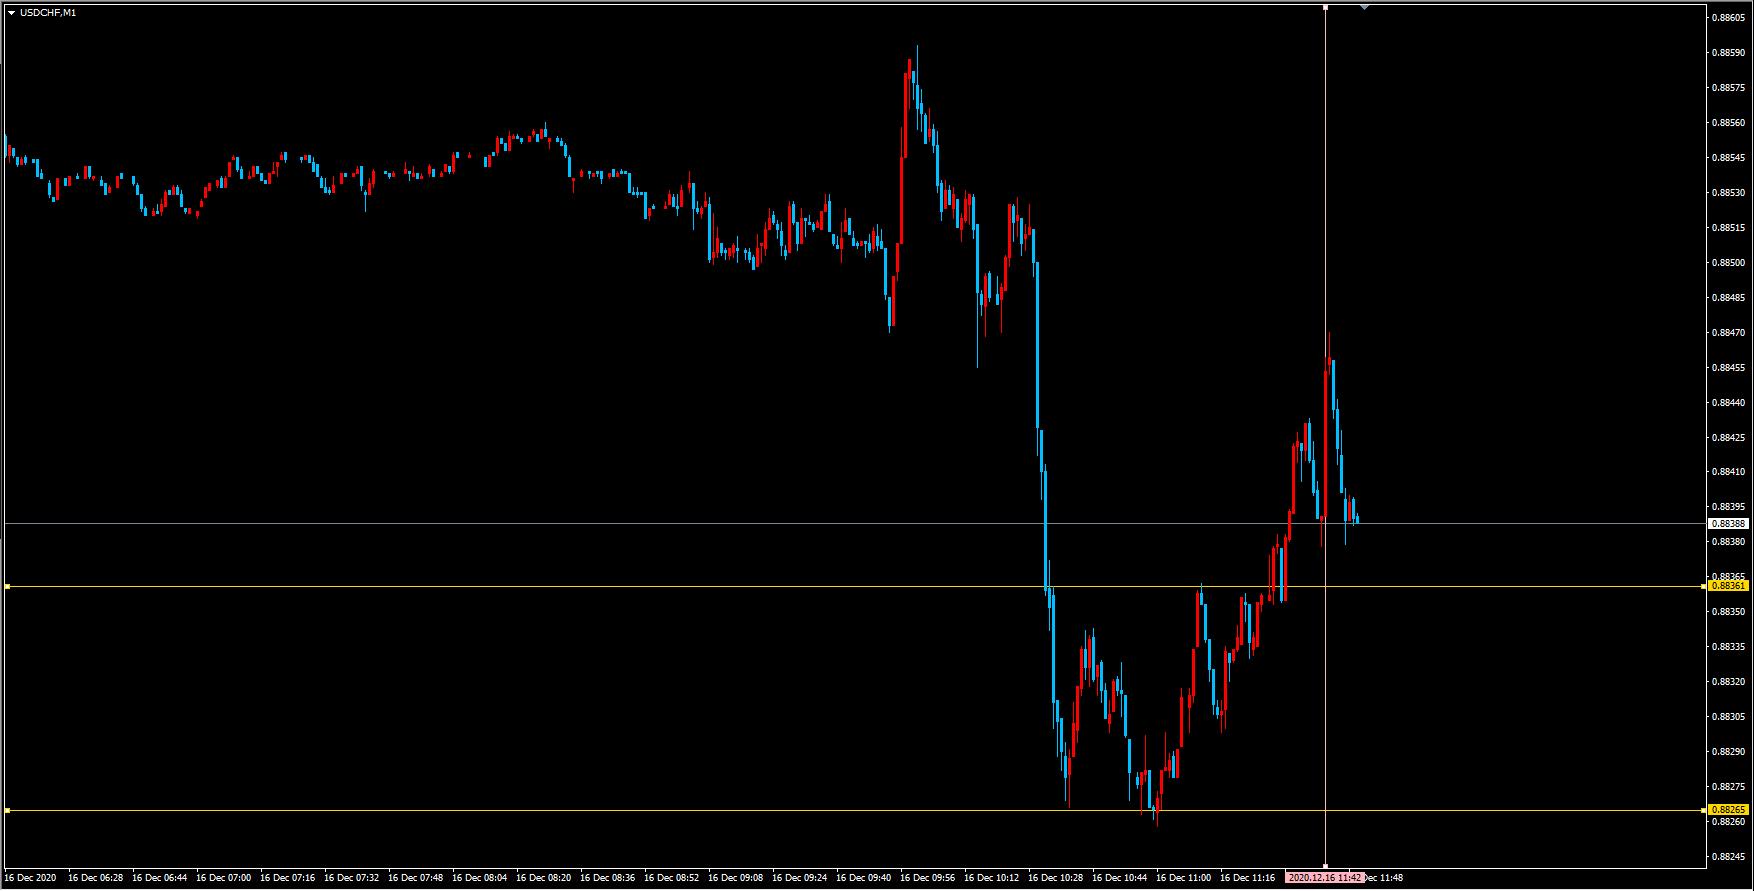Click left handle of the 0.88361 horizontal line
Viewport: 1754px width, 891px height.
coord(8,587)
